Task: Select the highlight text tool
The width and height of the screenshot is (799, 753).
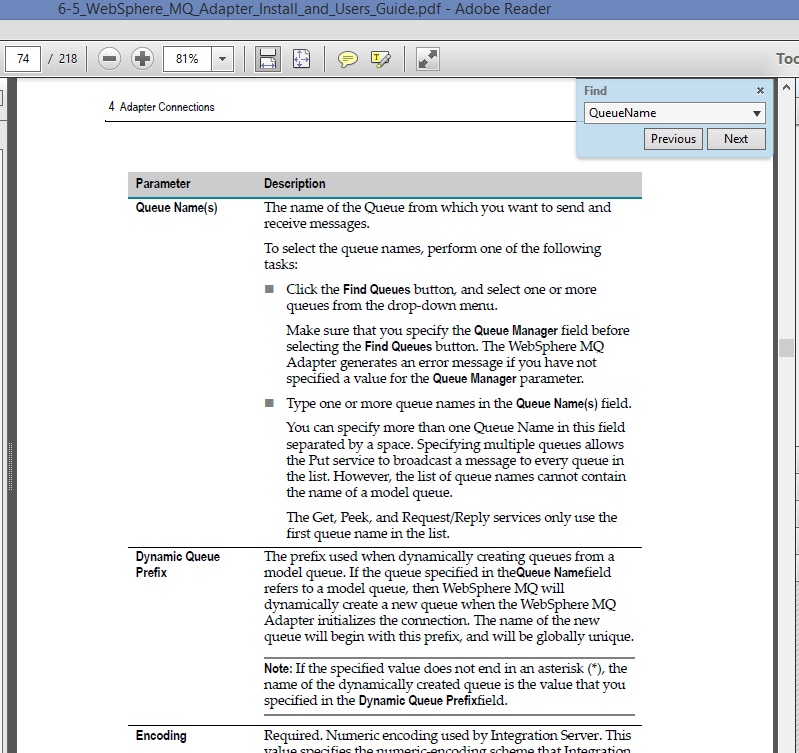Action: (x=381, y=60)
